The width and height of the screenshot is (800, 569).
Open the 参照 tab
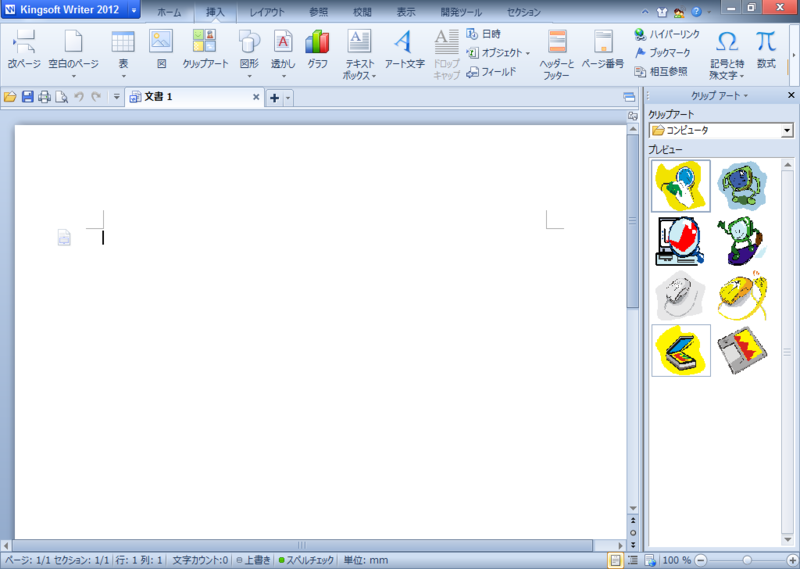[x=318, y=12]
